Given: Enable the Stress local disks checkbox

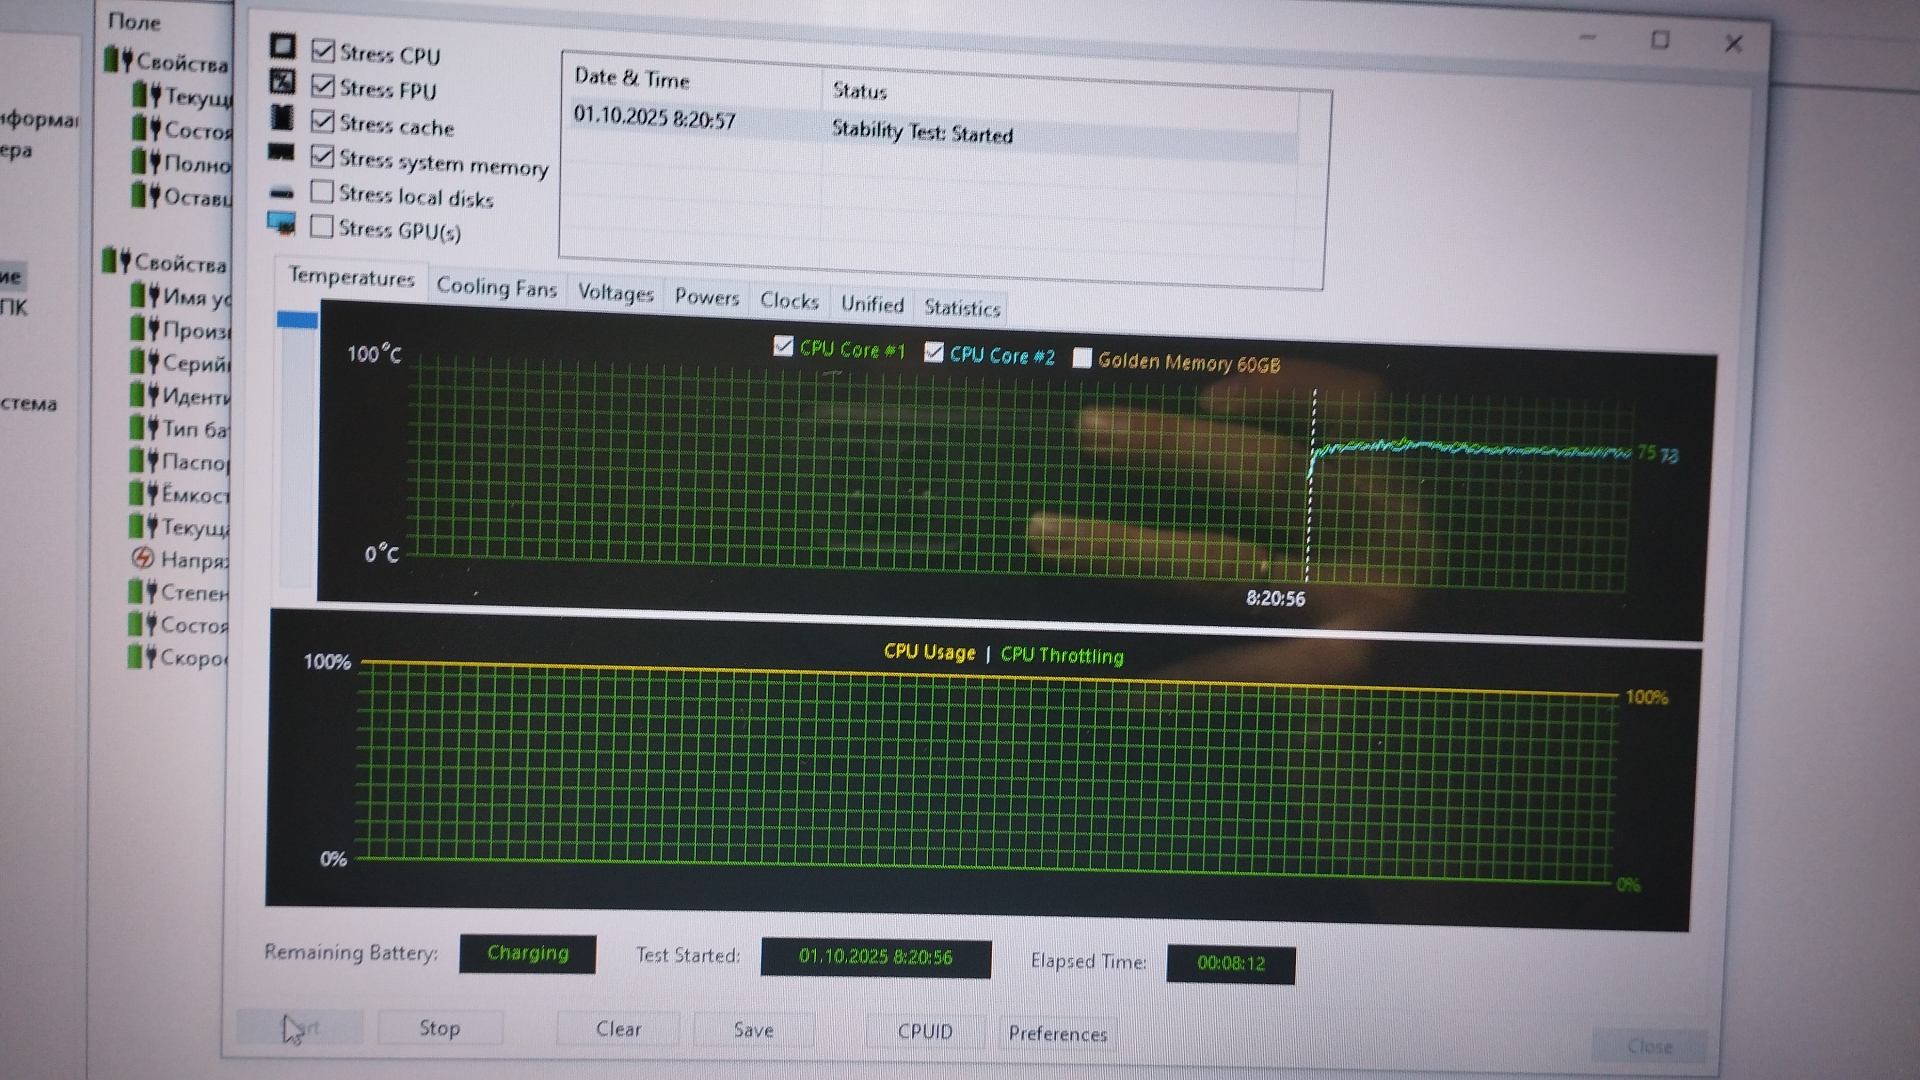Looking at the screenshot, I should 322,191.
